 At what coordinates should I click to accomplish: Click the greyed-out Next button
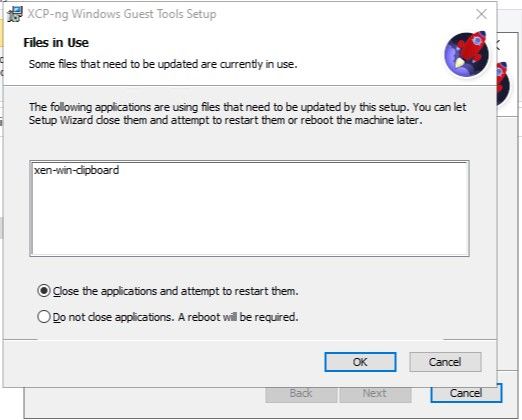point(375,394)
